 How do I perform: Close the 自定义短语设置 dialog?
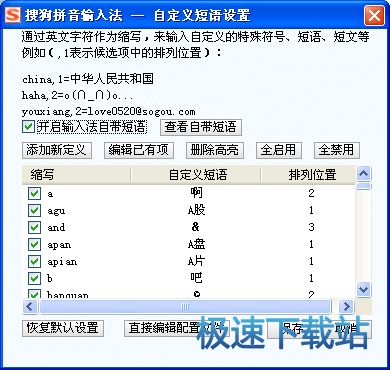(374, 16)
